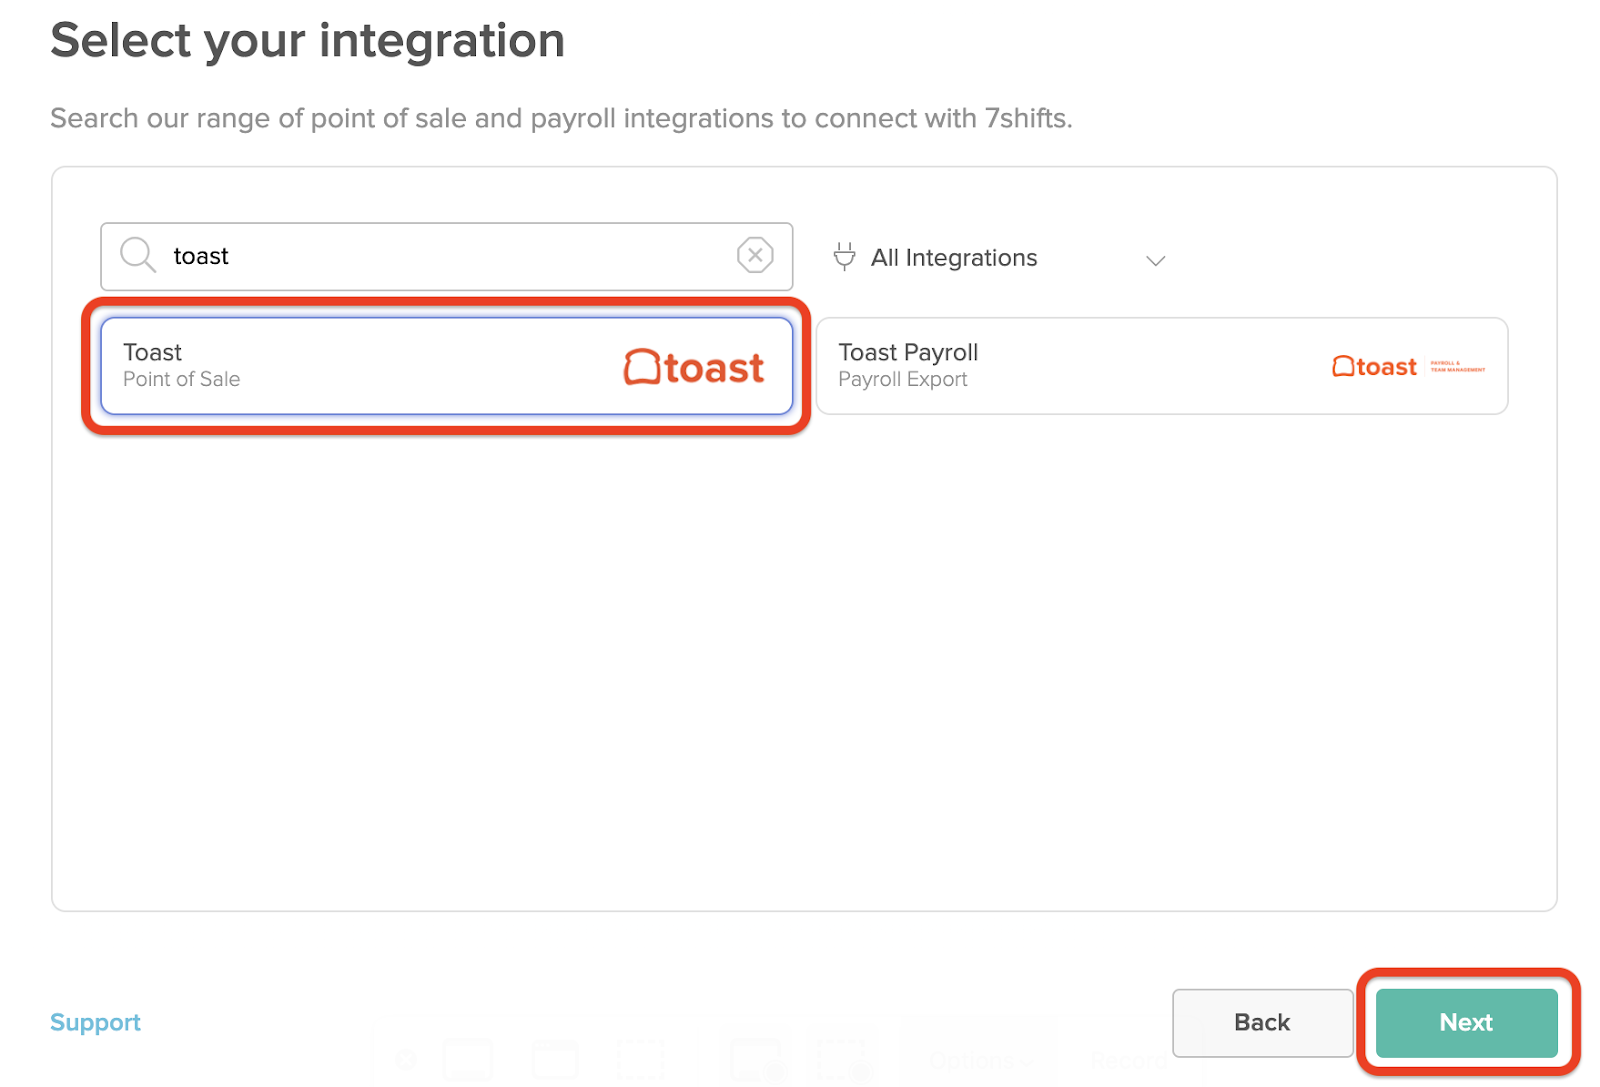Click the plug icon beside All Integrations

[x=845, y=257]
